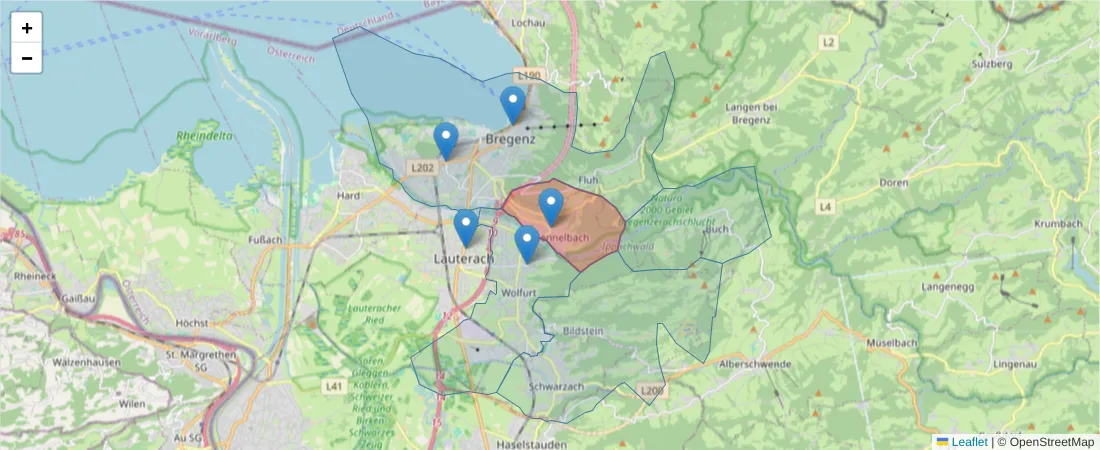
Task: Click the Bildstein label
Action: pos(582,330)
